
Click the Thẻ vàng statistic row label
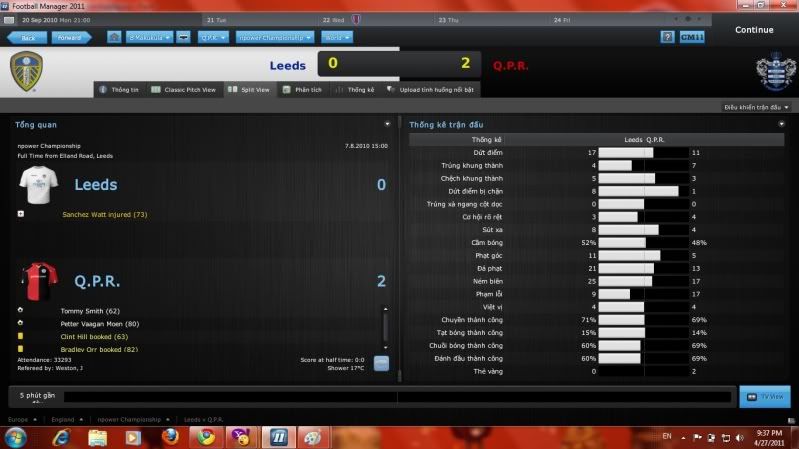click(x=488, y=371)
